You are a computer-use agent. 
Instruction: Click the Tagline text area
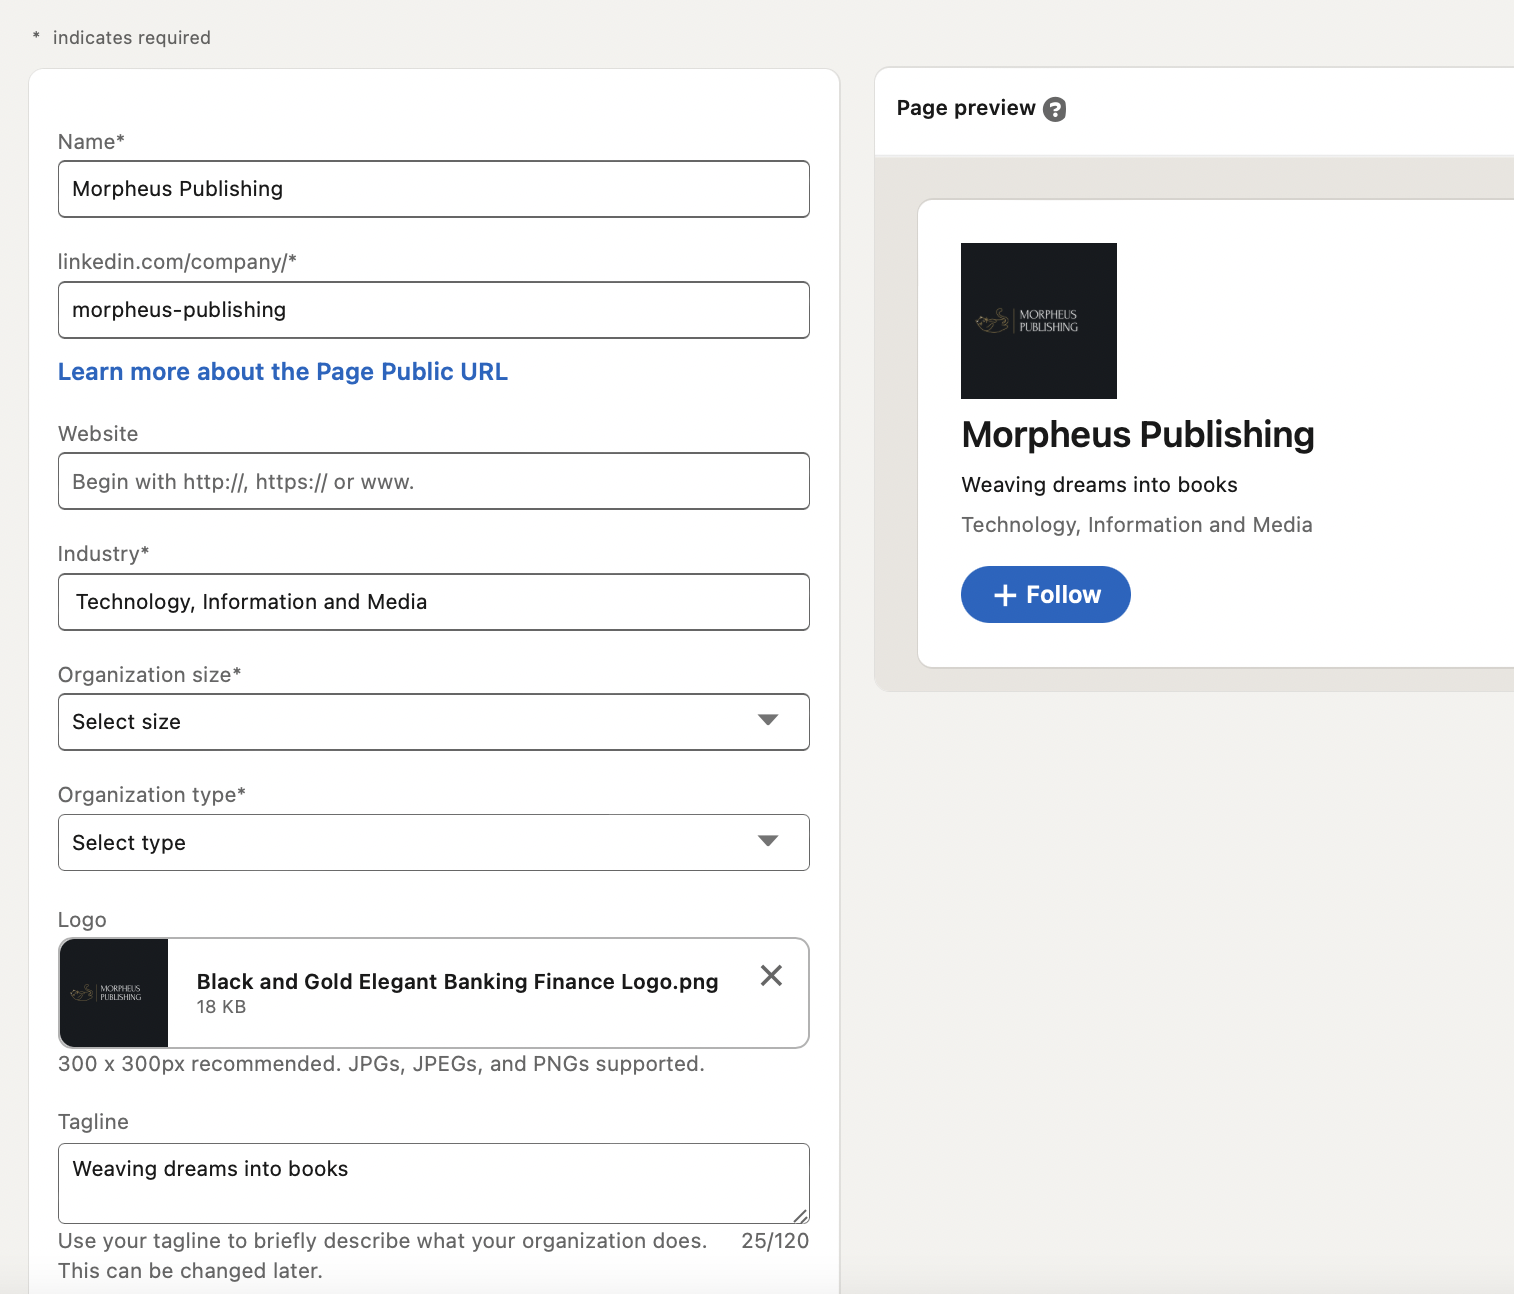click(x=434, y=1183)
